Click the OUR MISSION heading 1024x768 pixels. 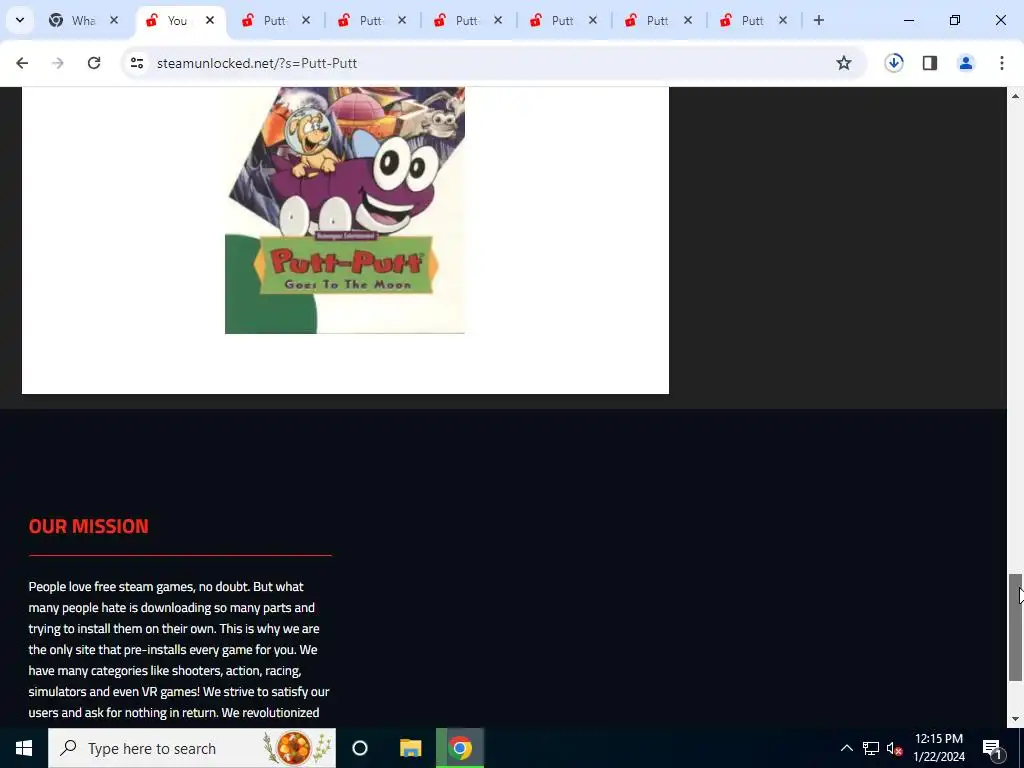pyautogui.click(x=89, y=526)
